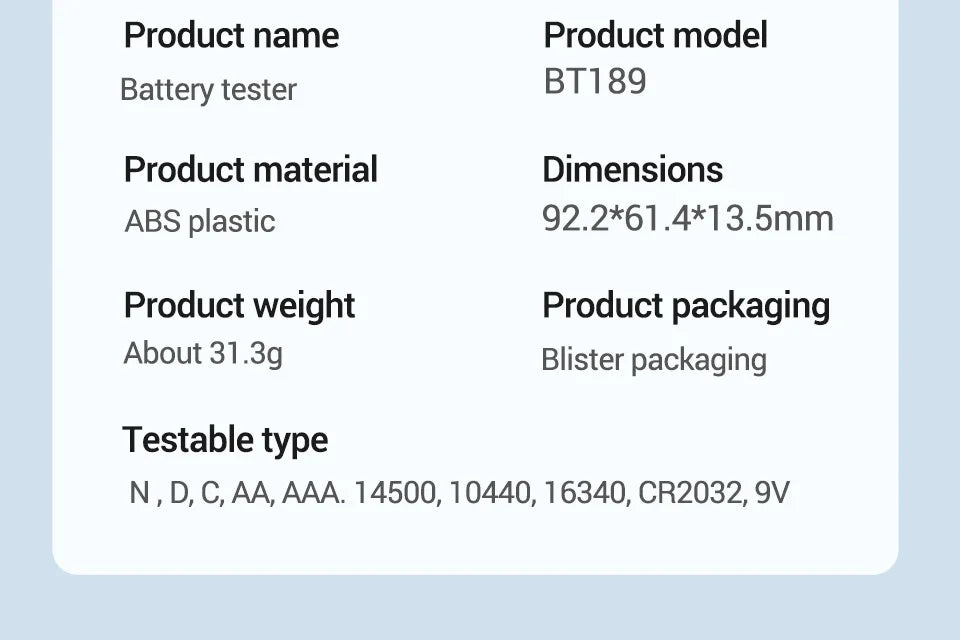Select the 'Blister packaging' text
Screen dimensions: 960x640
pos(653,360)
